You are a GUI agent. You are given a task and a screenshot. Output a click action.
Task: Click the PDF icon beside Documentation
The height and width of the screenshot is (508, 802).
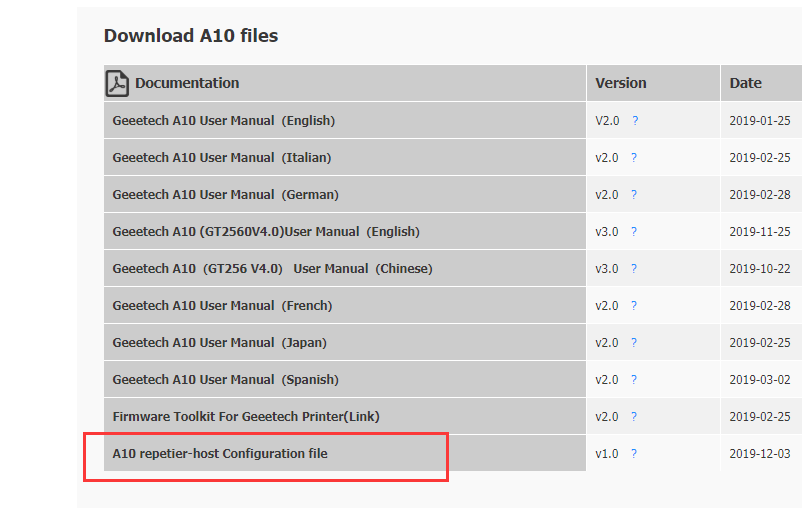(x=117, y=83)
